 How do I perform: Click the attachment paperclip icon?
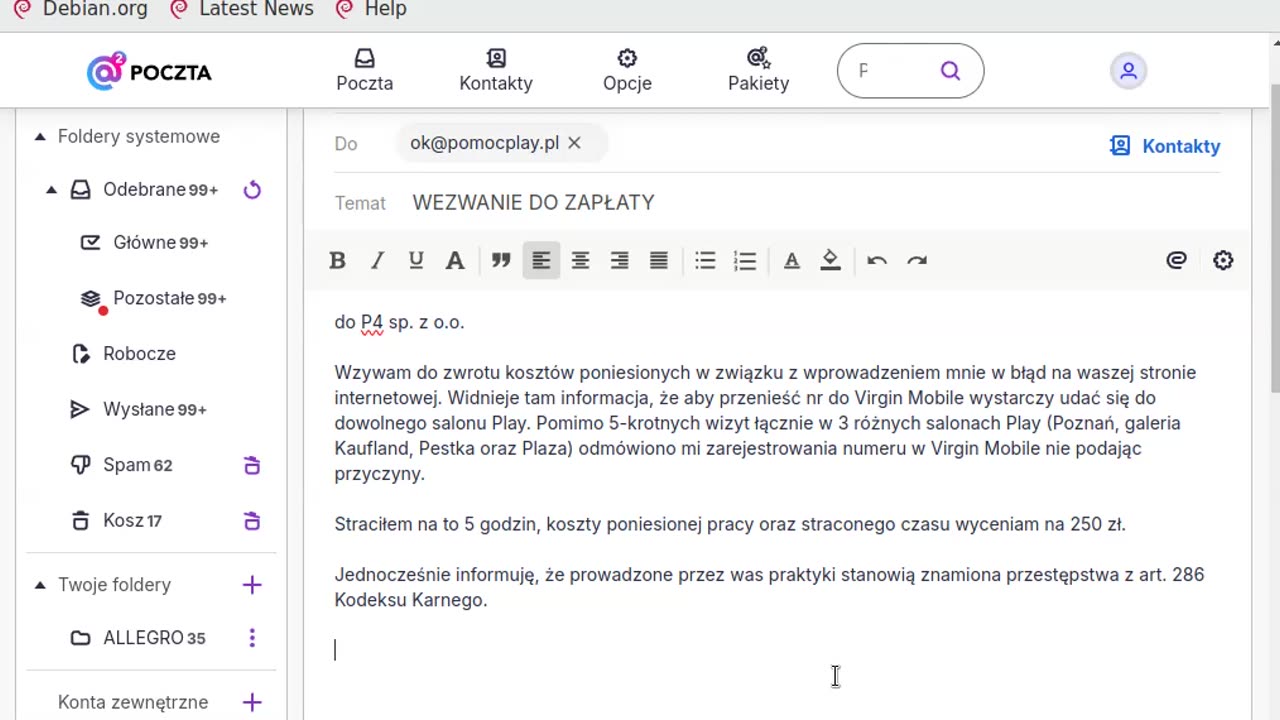tap(1176, 261)
